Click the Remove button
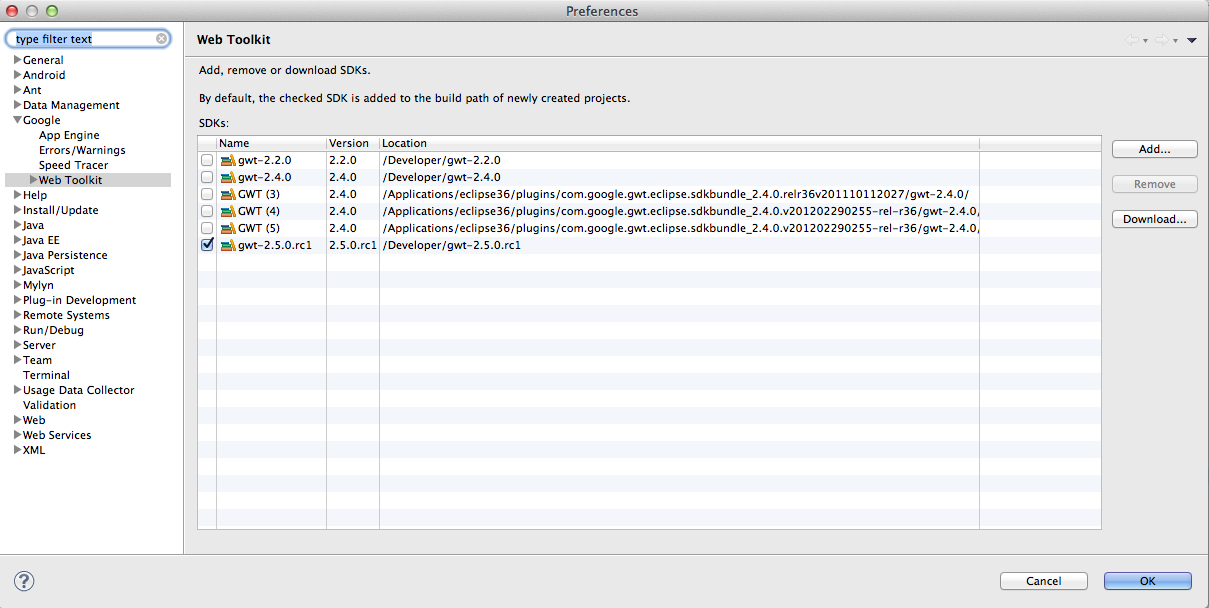The height and width of the screenshot is (608, 1209). (1155, 184)
